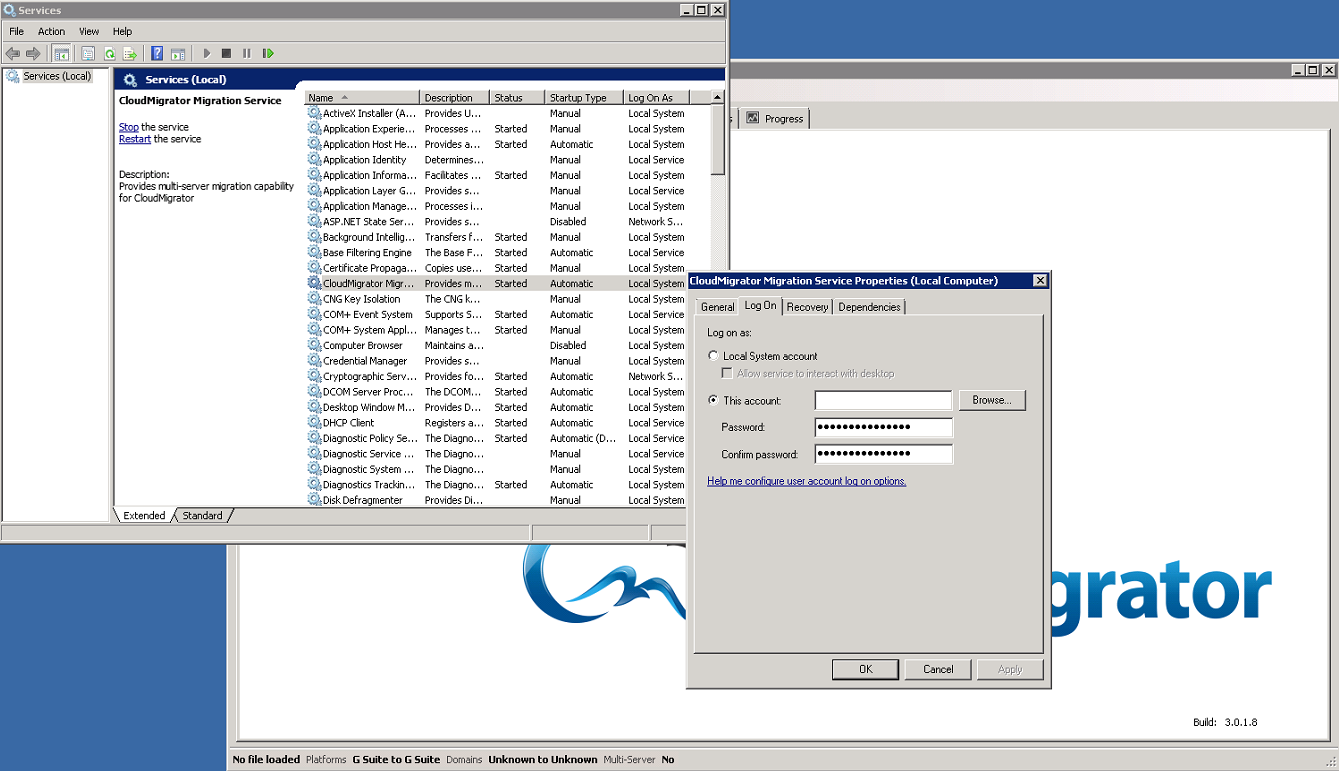This screenshot has height=771, width=1339.
Task: Open Help me configure user account link
Action: point(807,481)
